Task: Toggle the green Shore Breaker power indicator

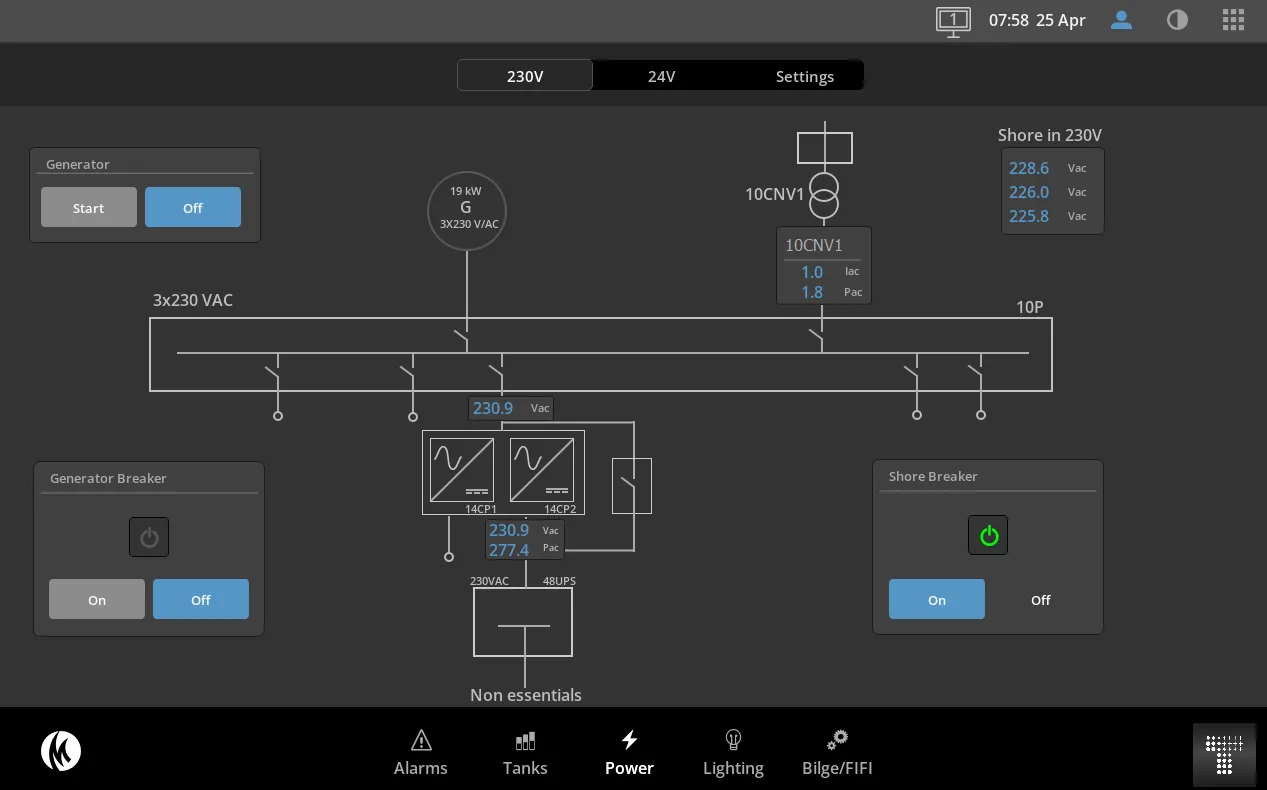Action: pos(988,535)
